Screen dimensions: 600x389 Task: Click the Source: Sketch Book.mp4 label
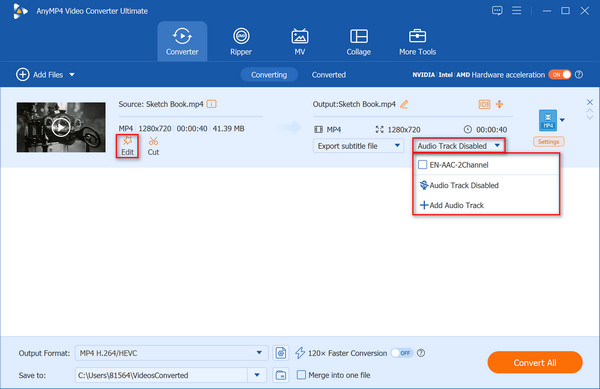[161, 104]
